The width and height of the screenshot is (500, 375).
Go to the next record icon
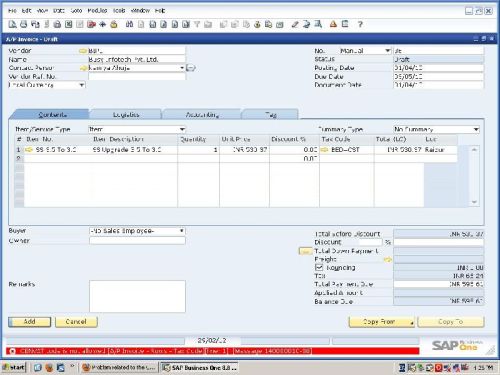[175, 24]
